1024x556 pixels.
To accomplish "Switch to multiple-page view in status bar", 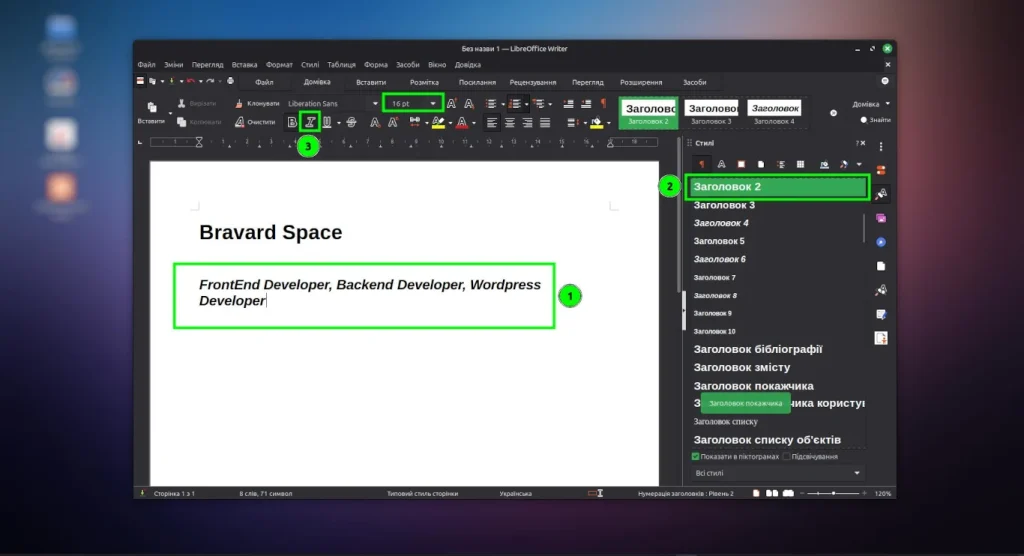I will pos(772,493).
